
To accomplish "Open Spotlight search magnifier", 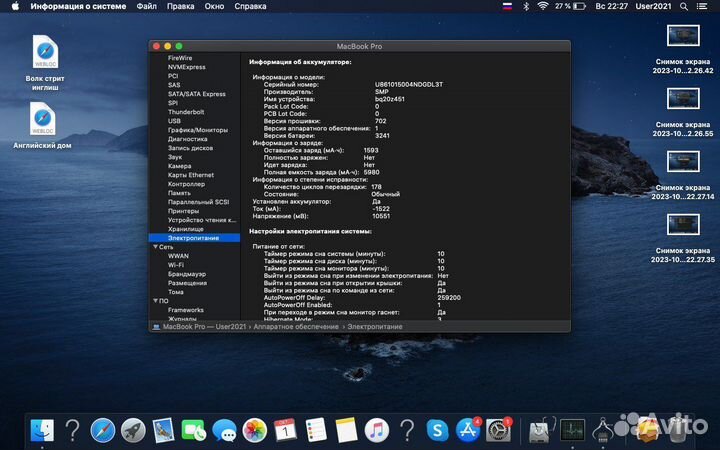I will pos(684,6).
